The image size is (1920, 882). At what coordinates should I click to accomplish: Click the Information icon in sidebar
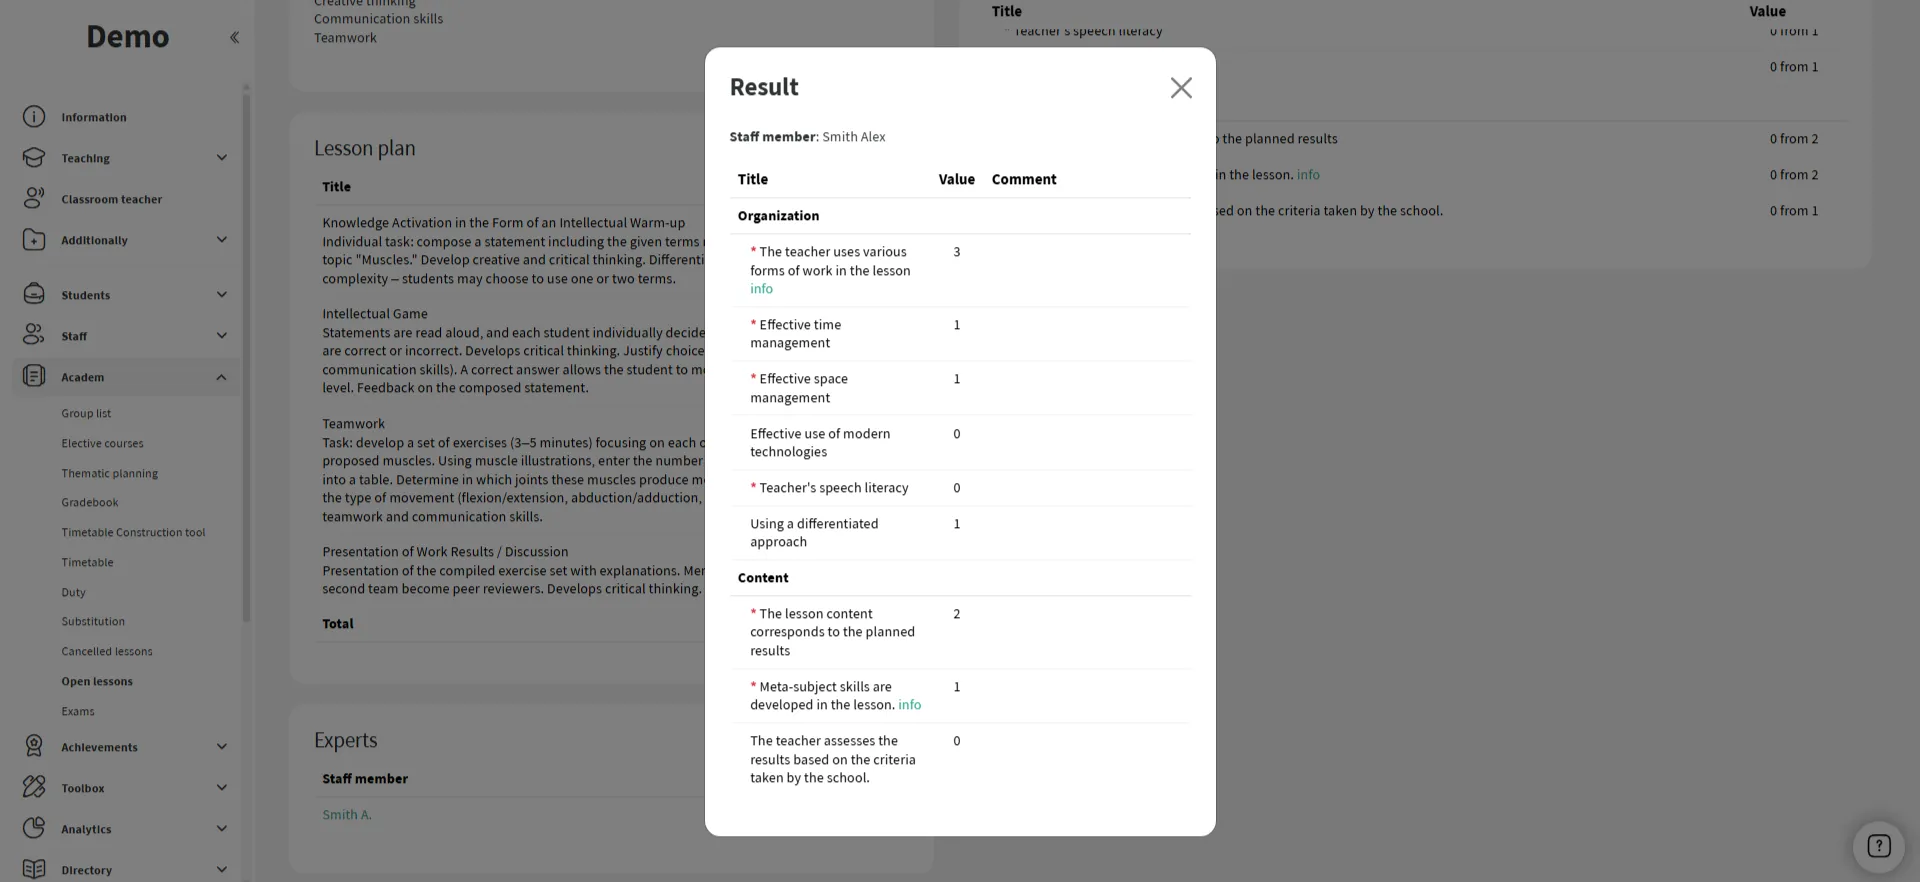[x=34, y=117]
